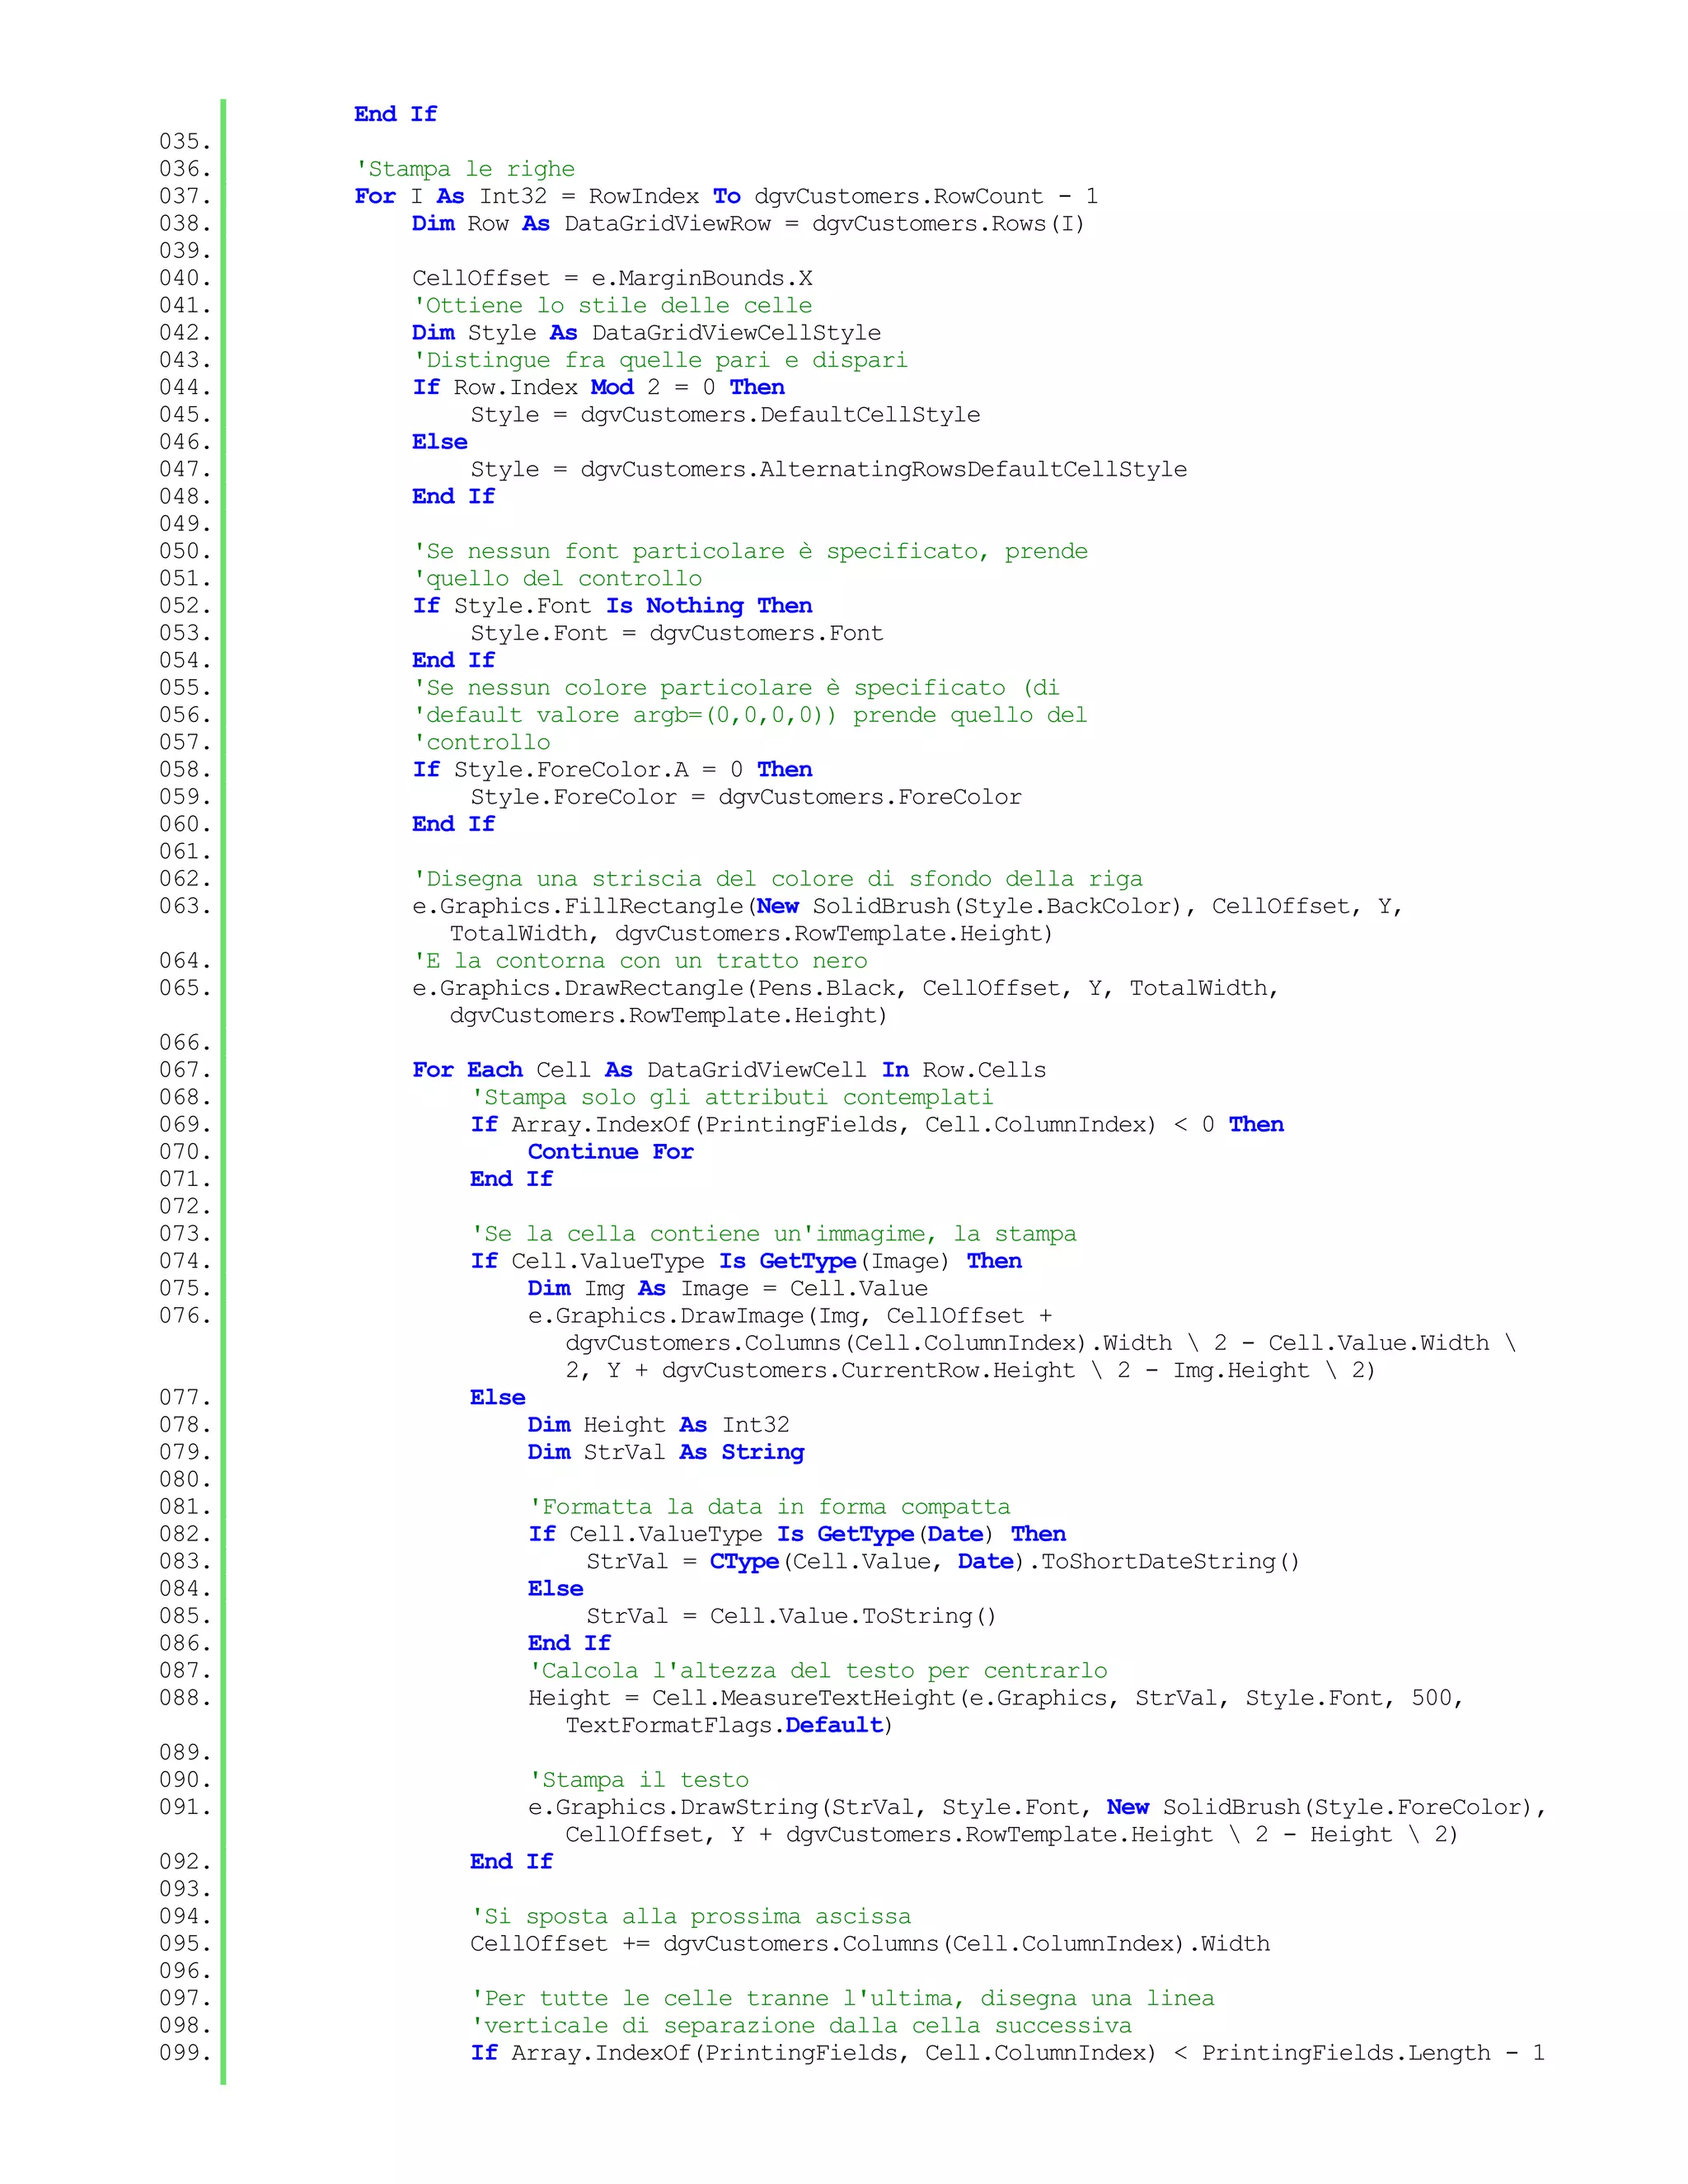Click the e.Graphics.DrawImage call
This screenshot has width=1688, height=2184.
1022,1343
